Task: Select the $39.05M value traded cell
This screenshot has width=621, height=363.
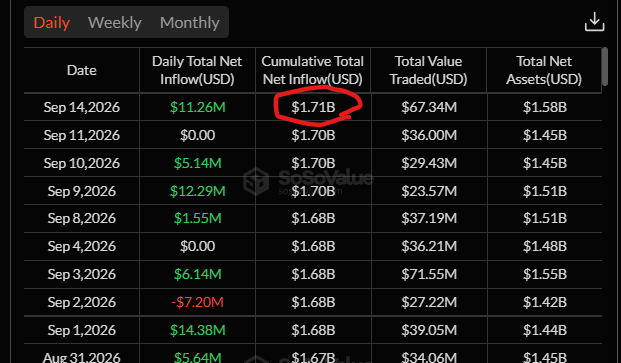Action: pos(429,330)
